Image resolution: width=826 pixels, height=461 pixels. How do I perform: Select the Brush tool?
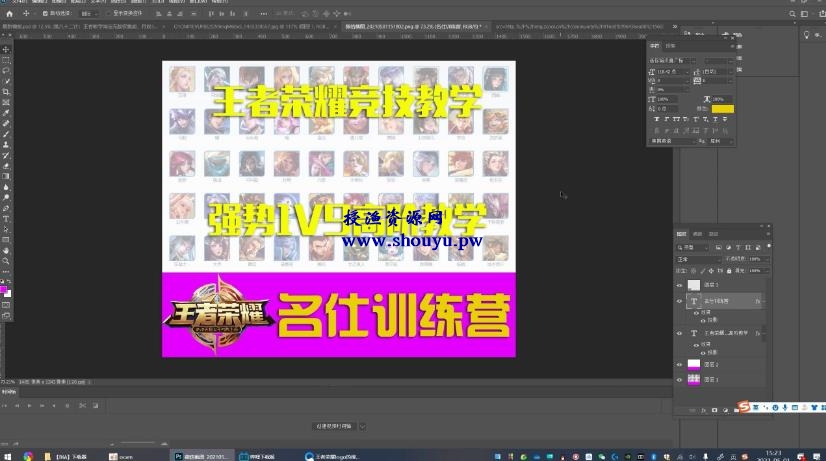click(x=6, y=134)
